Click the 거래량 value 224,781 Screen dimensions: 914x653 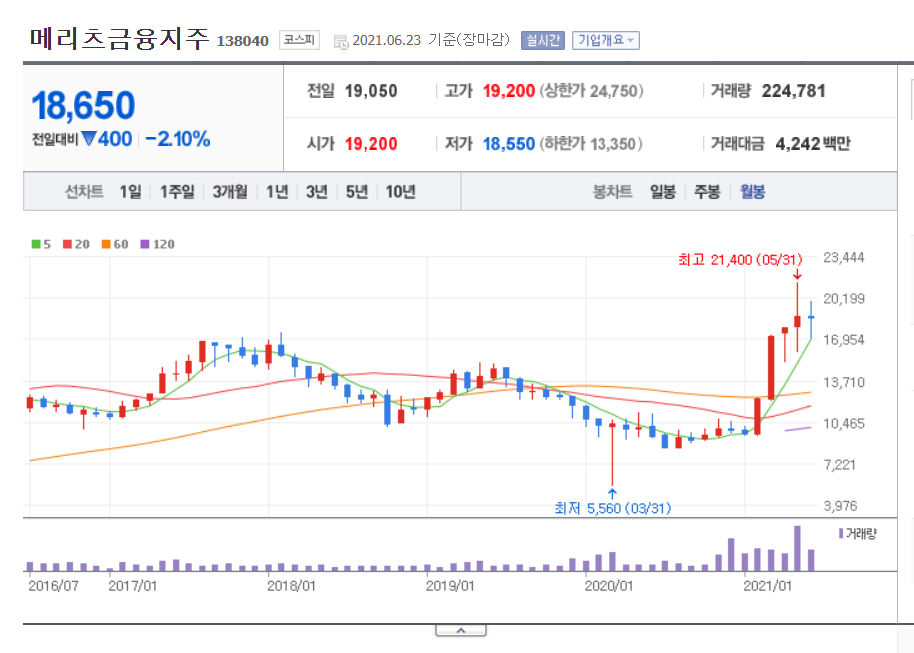(x=794, y=91)
